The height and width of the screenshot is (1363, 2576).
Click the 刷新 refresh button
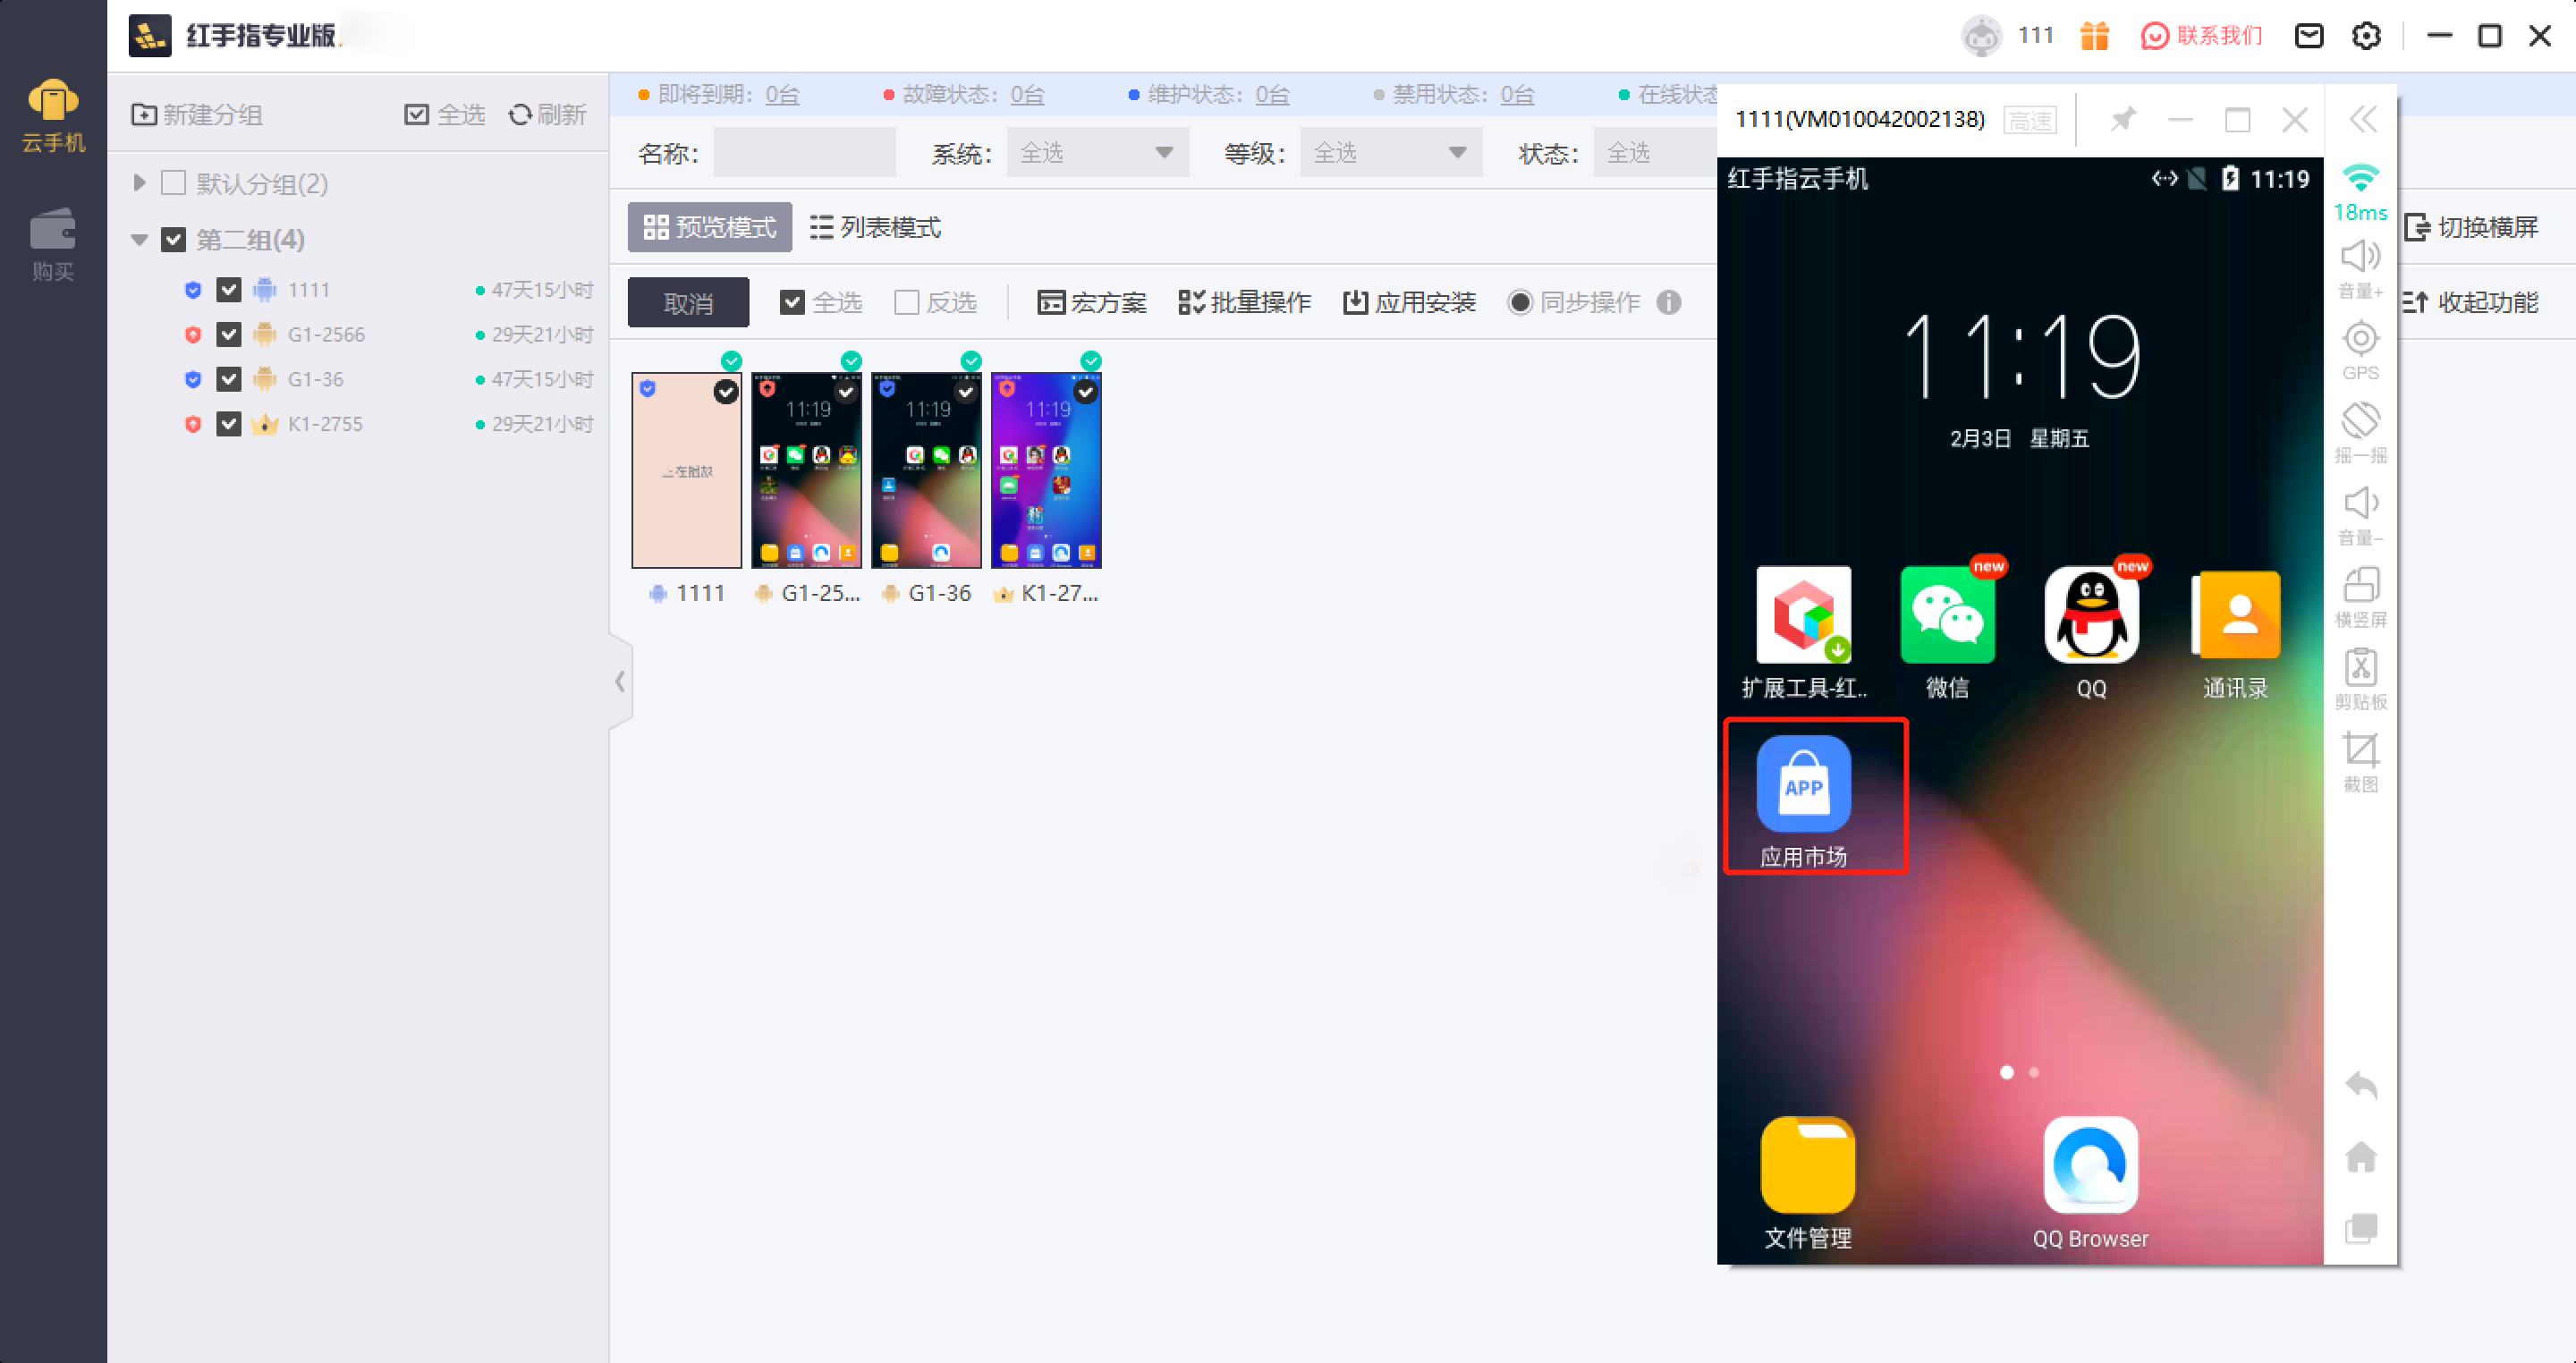tap(547, 115)
